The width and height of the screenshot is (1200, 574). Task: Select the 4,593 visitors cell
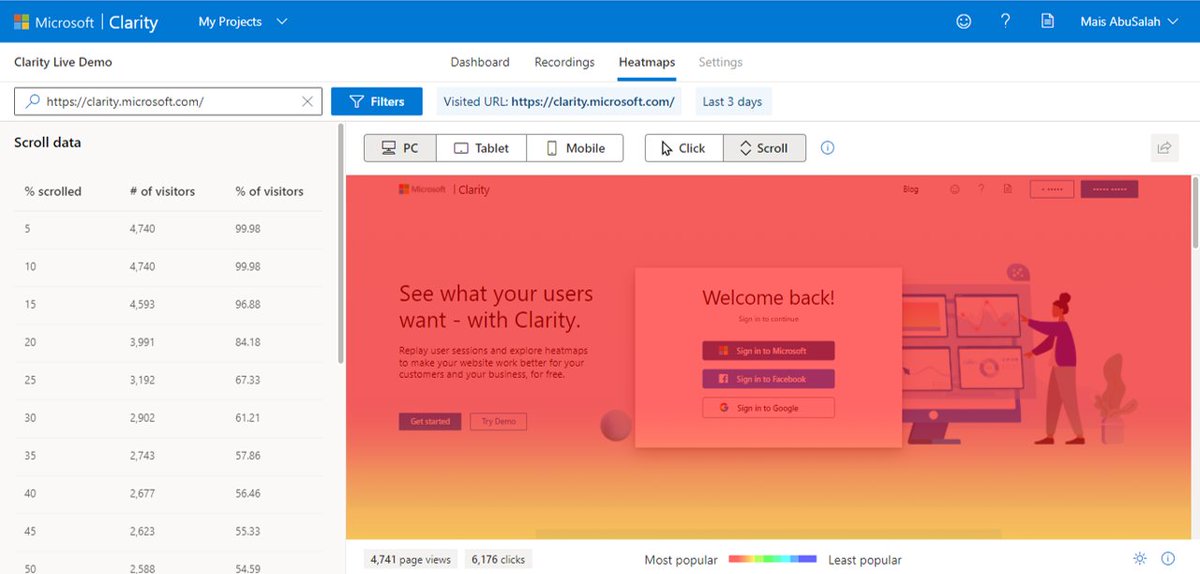click(142, 304)
